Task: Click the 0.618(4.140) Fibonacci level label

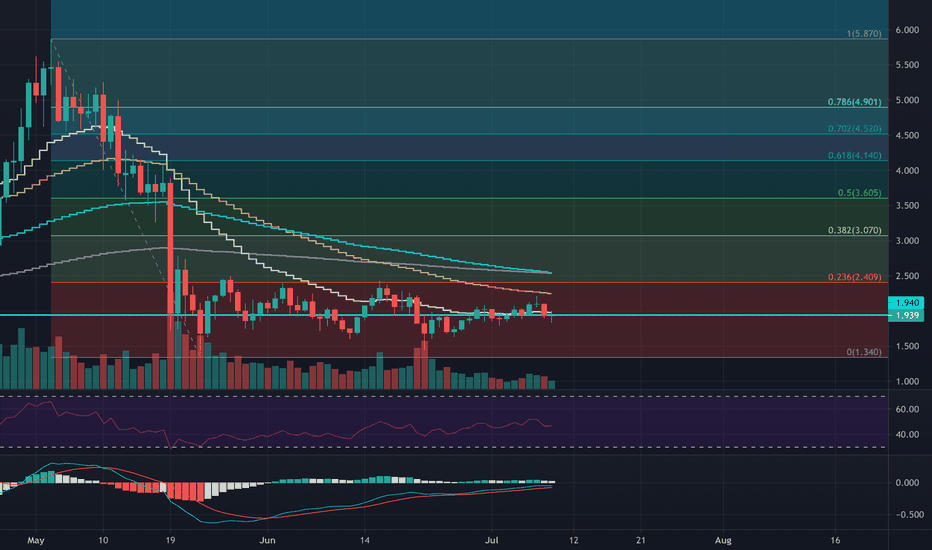Action: pyautogui.click(x=855, y=155)
